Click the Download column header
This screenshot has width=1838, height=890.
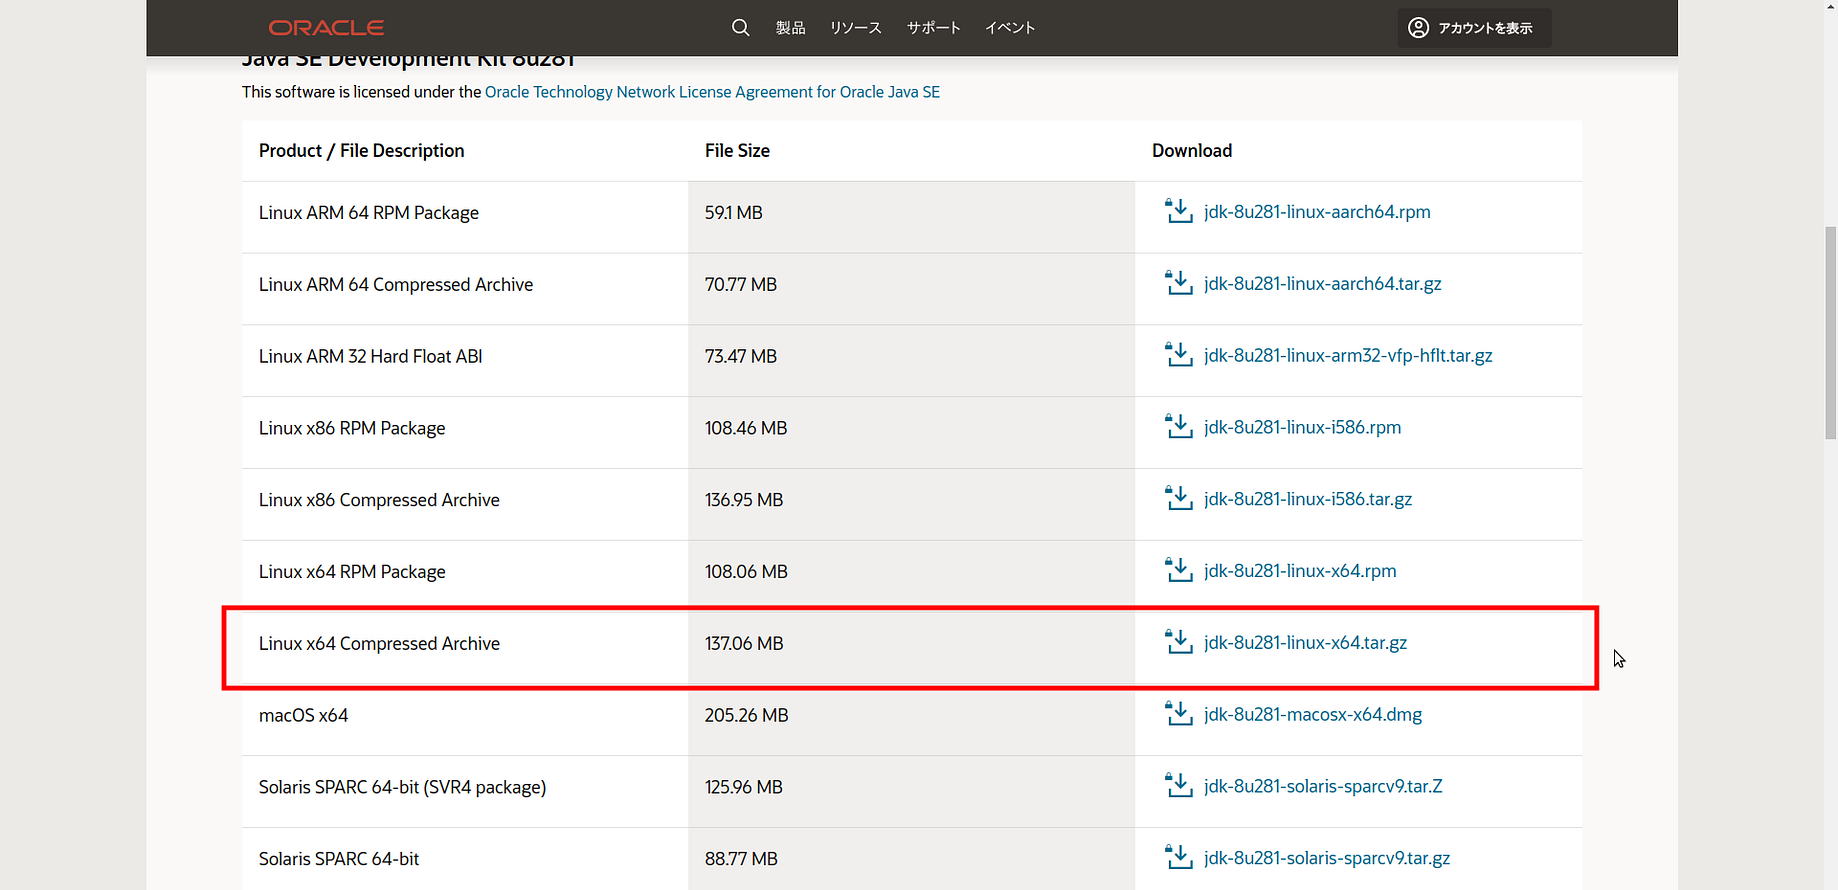tap(1192, 151)
